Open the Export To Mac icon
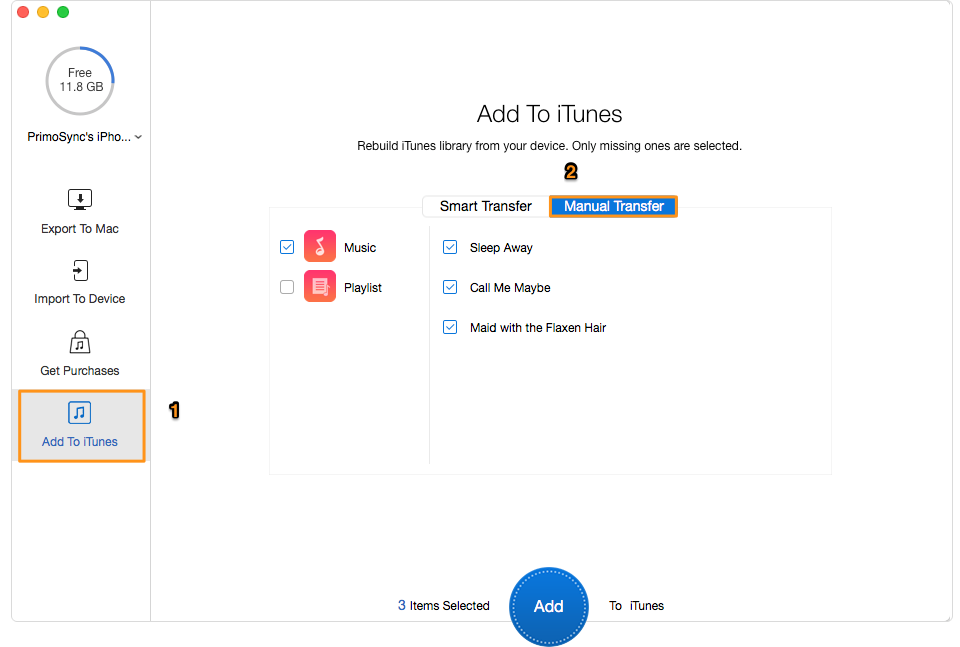 click(x=80, y=200)
